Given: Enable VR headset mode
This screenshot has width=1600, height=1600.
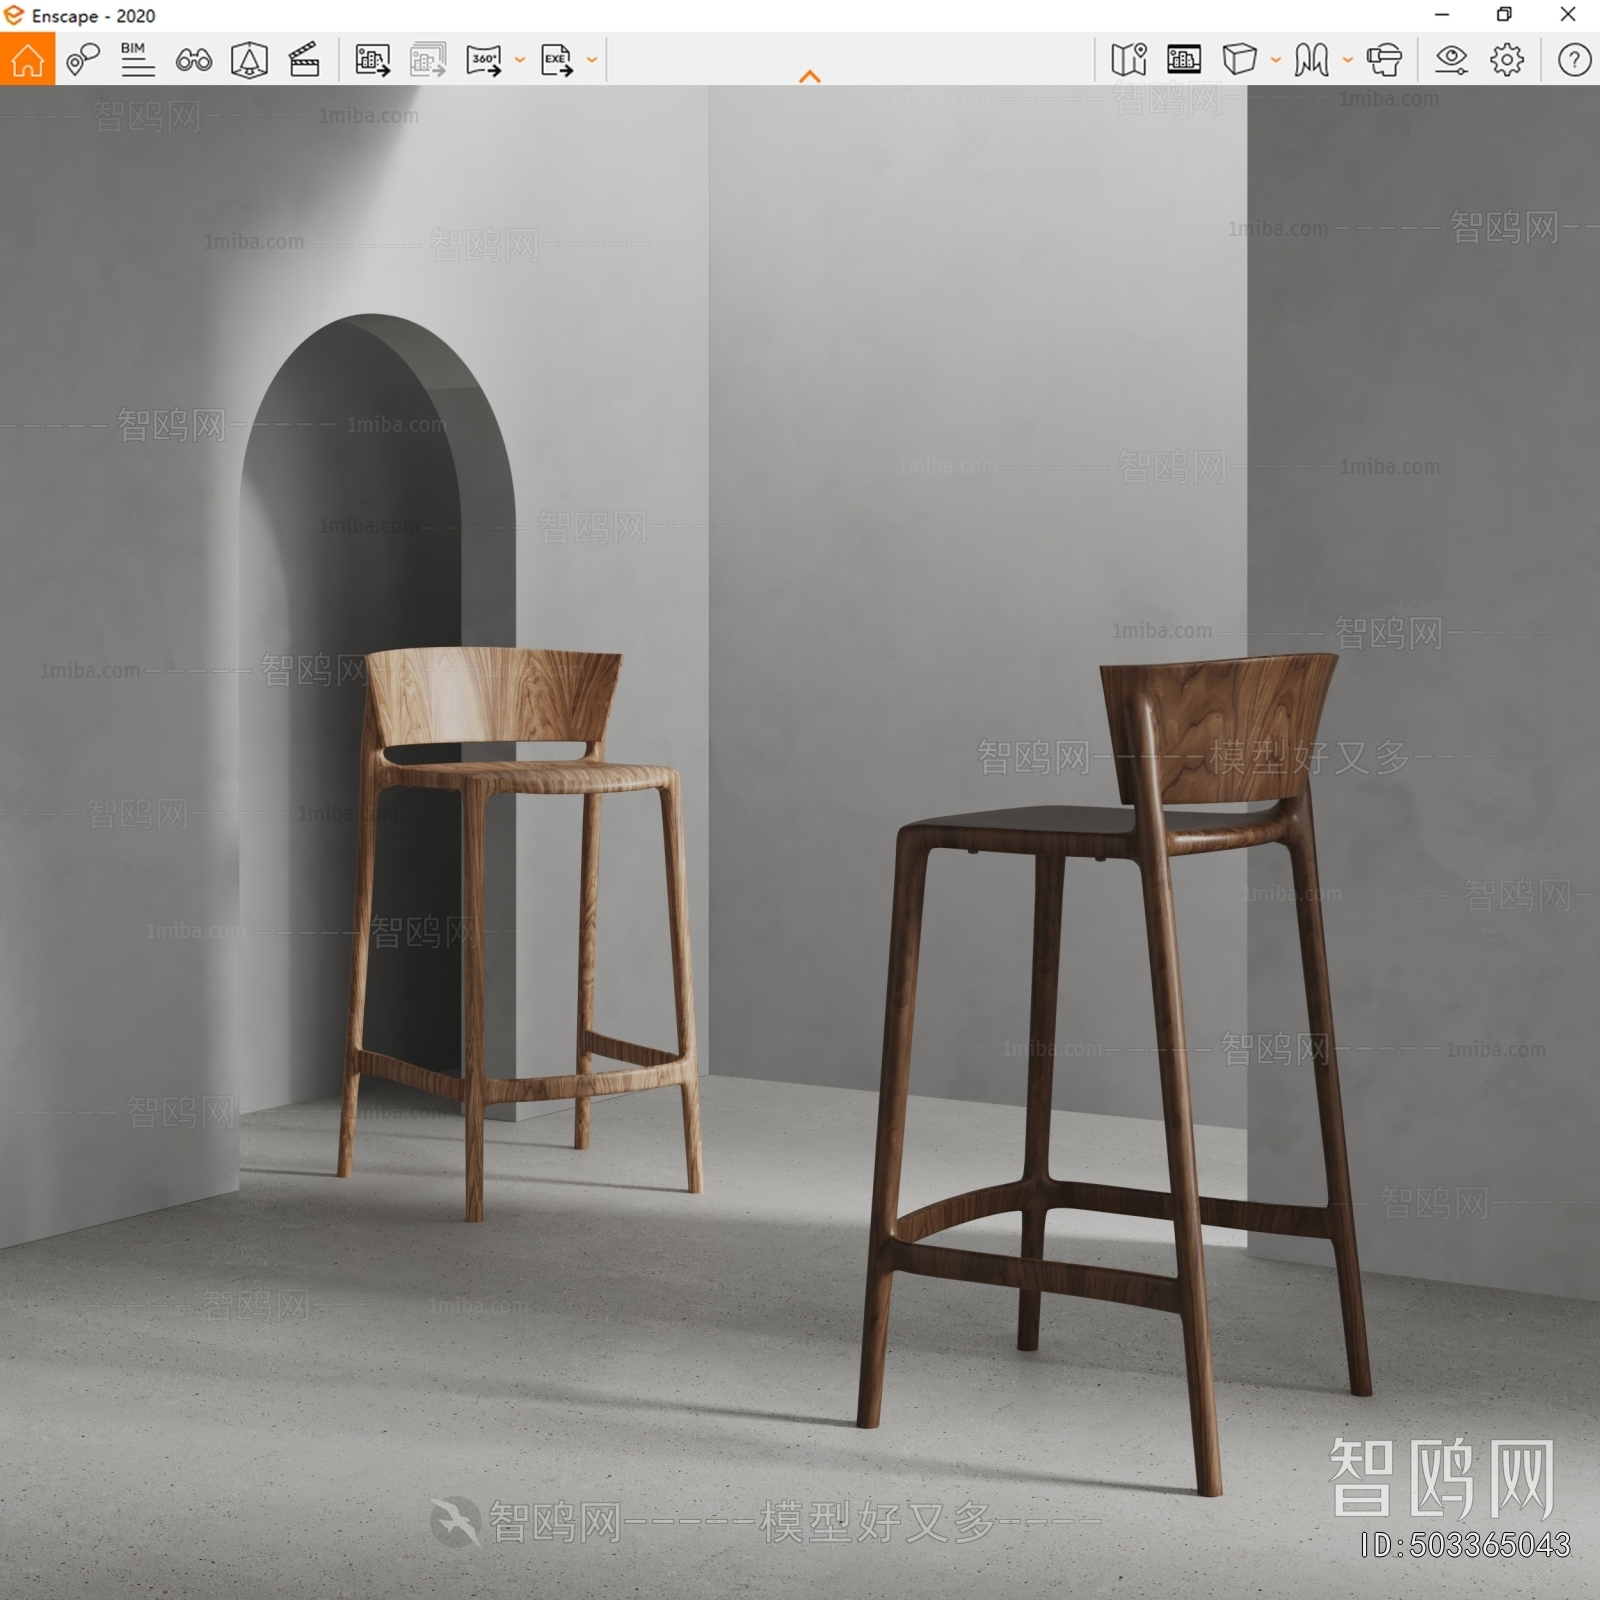Looking at the screenshot, I should point(1385,61).
